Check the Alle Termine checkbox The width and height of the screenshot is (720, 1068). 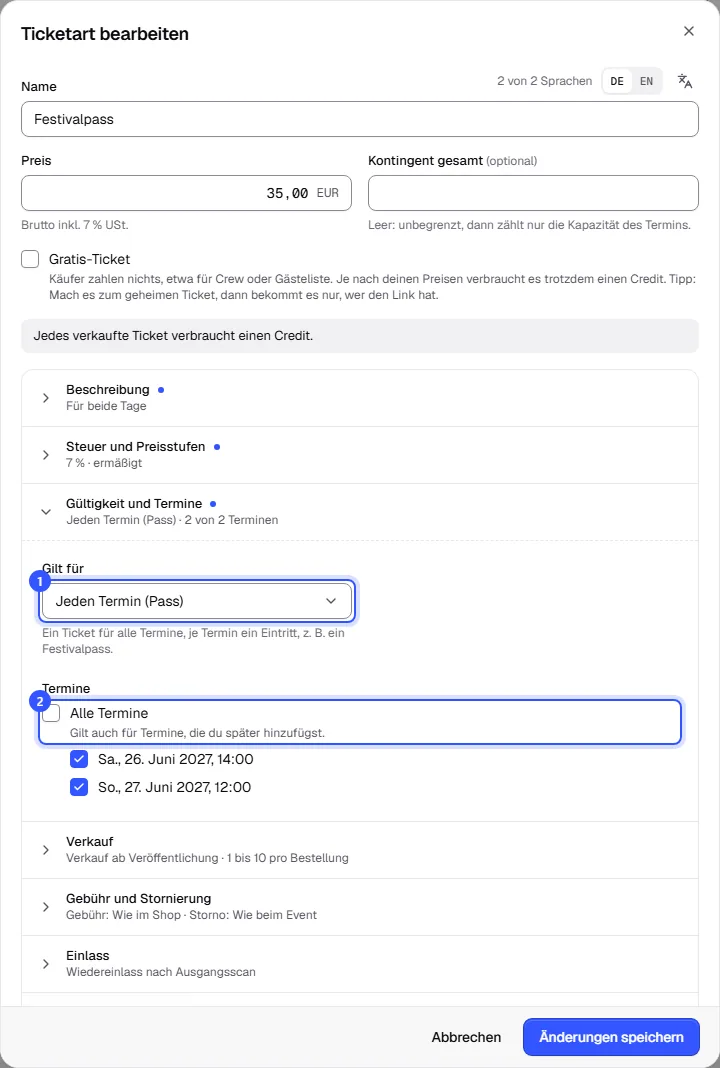pos(51,714)
